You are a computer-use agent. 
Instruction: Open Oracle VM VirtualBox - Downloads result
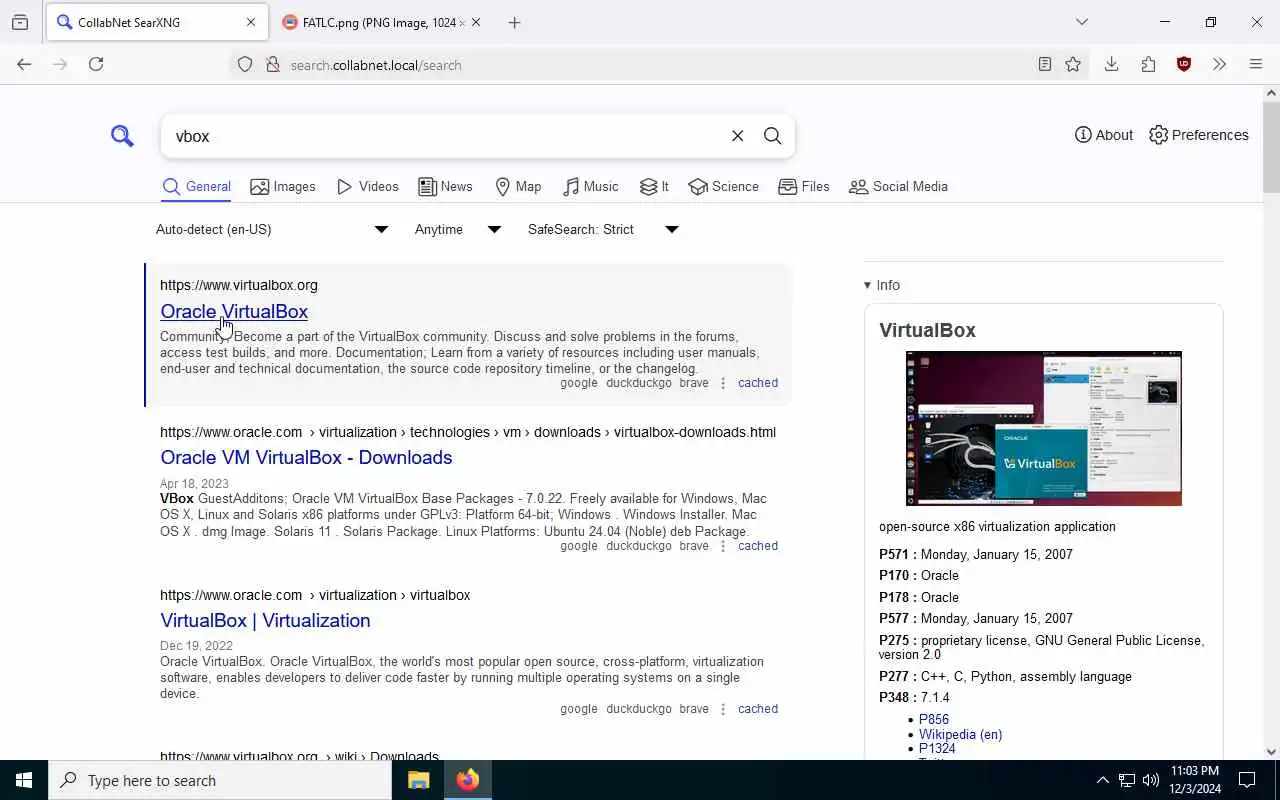(x=306, y=458)
